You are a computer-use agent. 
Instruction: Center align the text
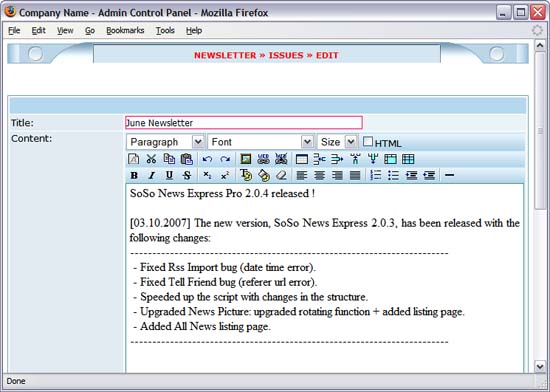(320, 175)
